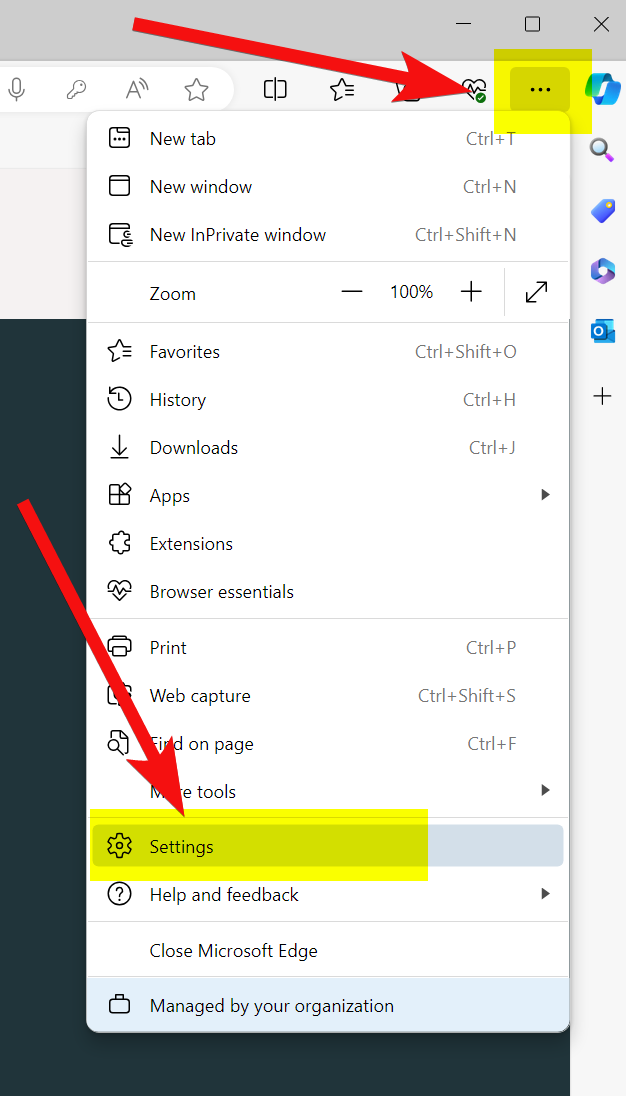Click the zoom in plus button

tap(471, 292)
